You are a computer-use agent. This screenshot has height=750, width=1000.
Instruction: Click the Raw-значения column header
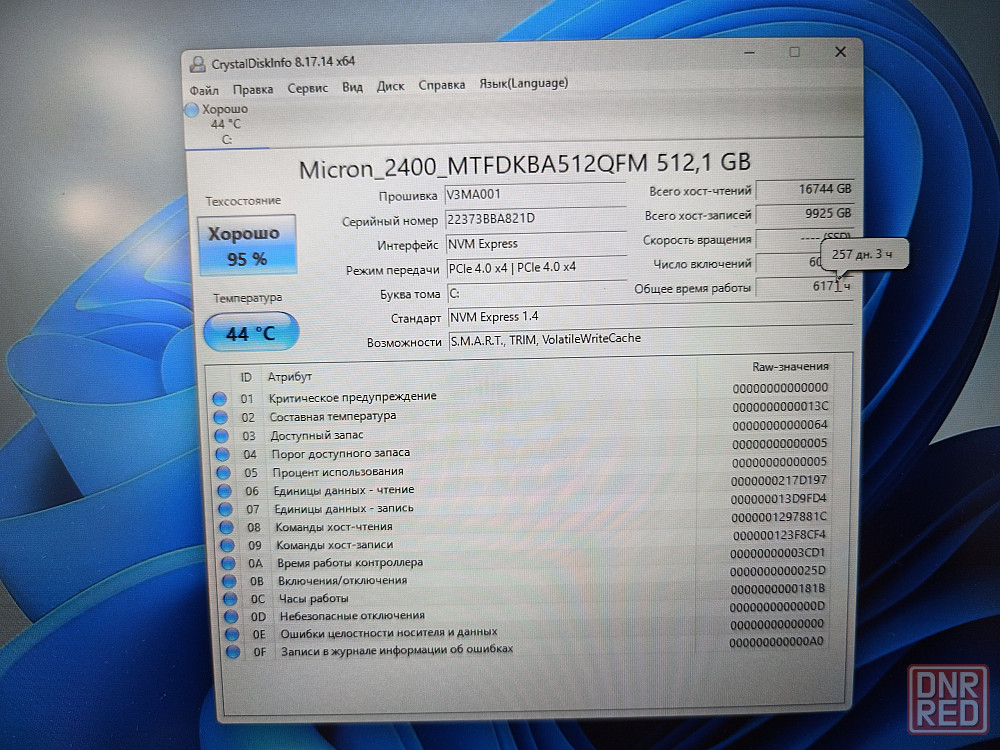point(790,367)
